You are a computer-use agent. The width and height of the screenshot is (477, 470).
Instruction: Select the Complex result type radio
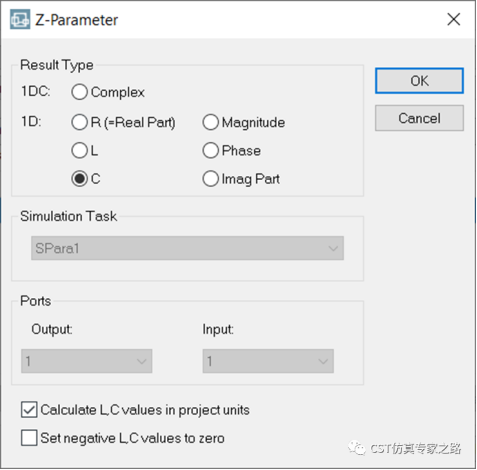[79, 92]
